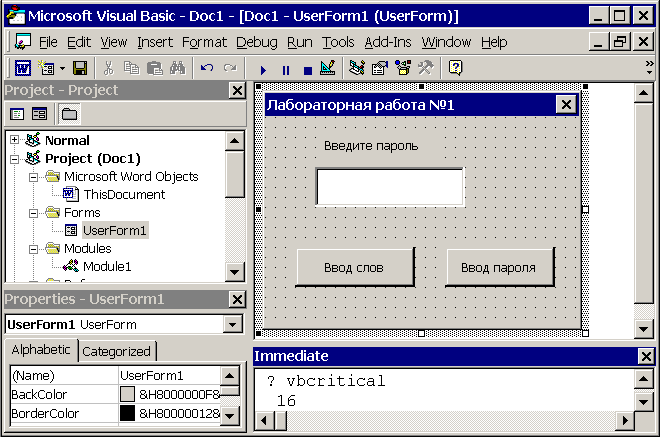Image resolution: width=660 pixels, height=437 pixels.
Task: Open the Format menu
Action: [x=204, y=42]
